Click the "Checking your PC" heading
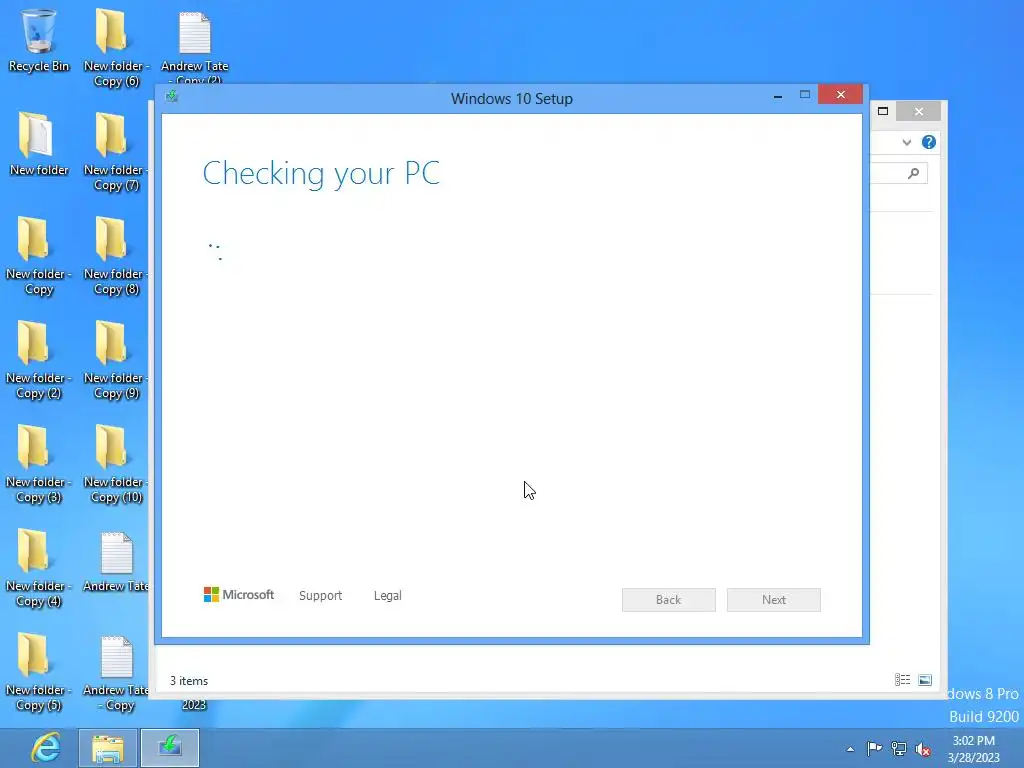This screenshot has width=1024, height=768. click(321, 174)
